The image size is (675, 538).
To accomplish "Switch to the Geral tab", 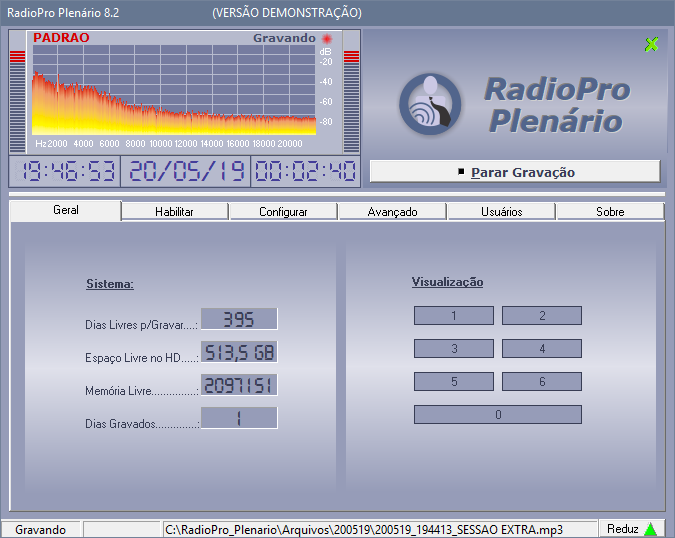I will [66, 210].
